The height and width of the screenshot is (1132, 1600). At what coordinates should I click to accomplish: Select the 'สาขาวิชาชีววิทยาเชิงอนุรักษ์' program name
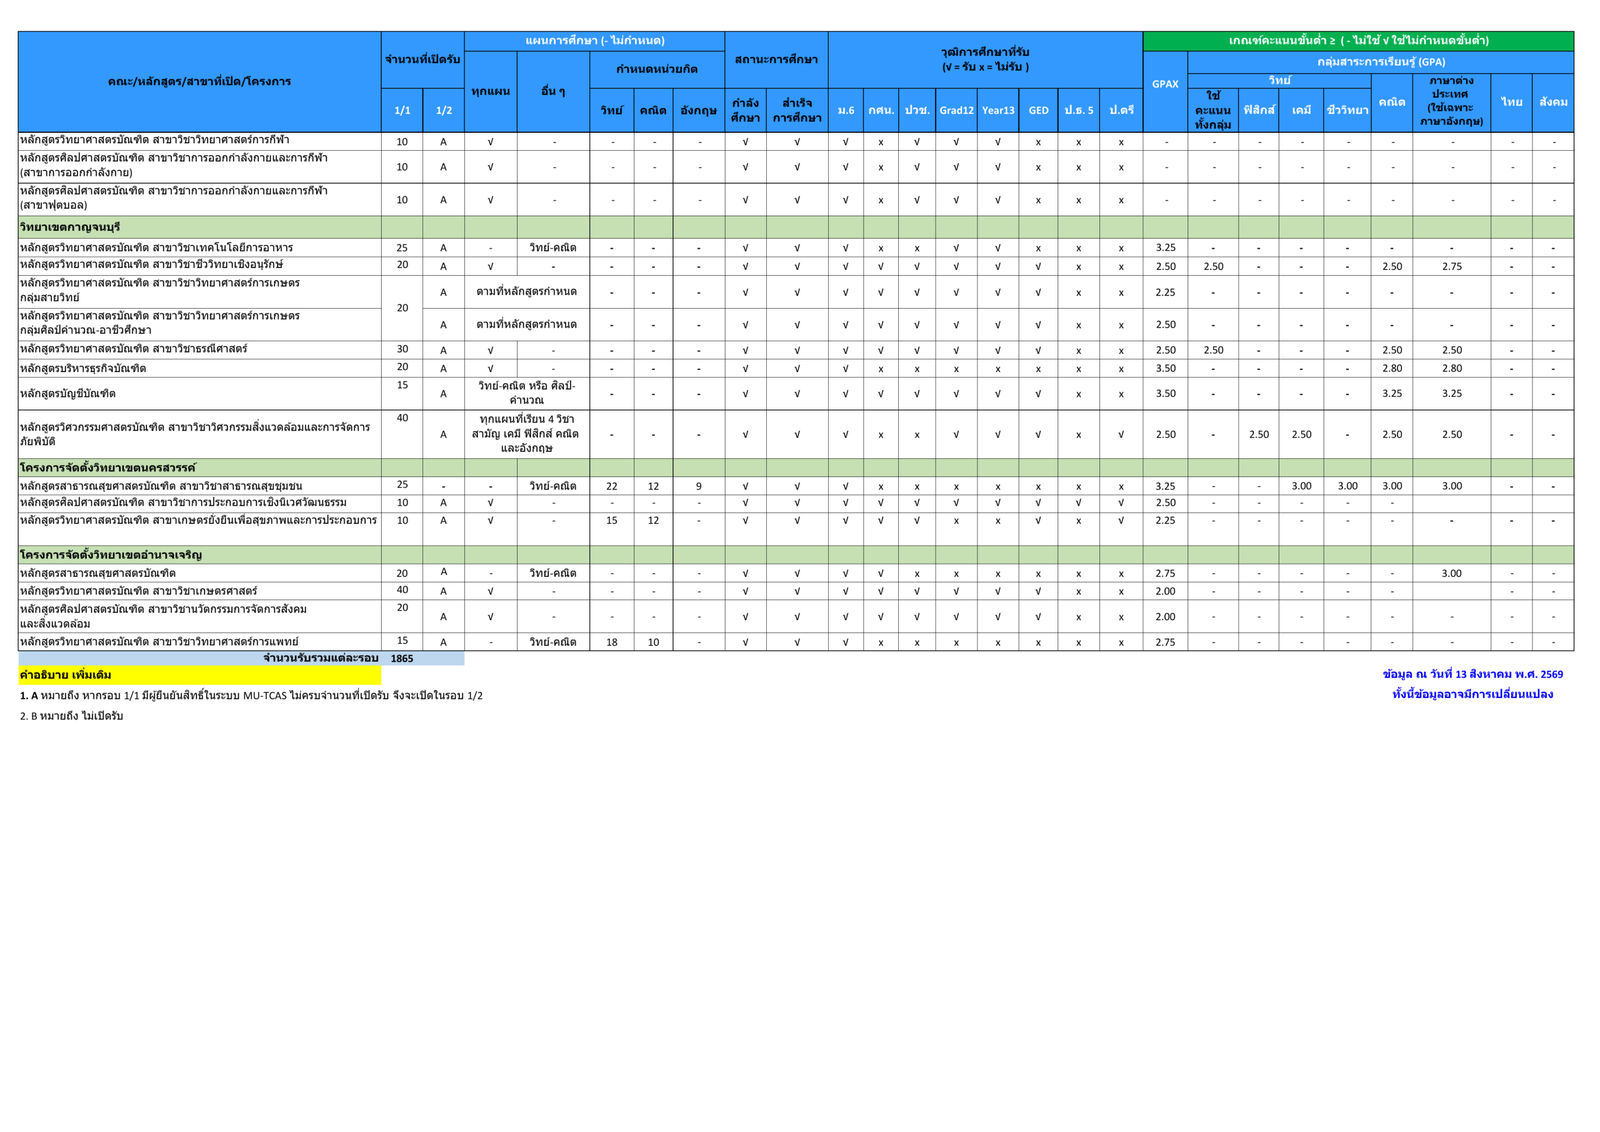click(x=151, y=265)
